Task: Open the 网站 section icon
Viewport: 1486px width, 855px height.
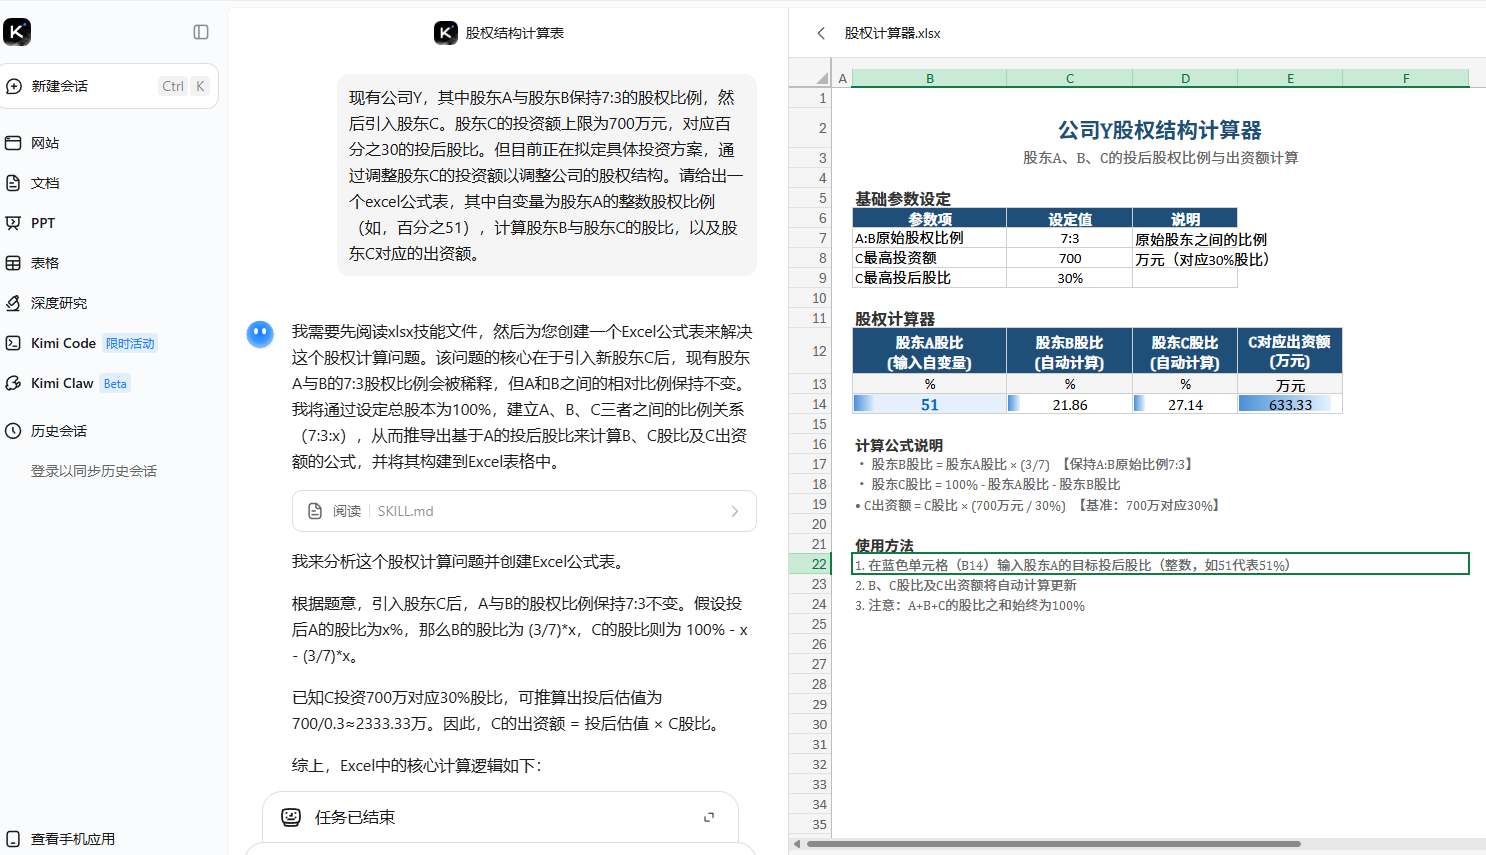Action: (14, 143)
